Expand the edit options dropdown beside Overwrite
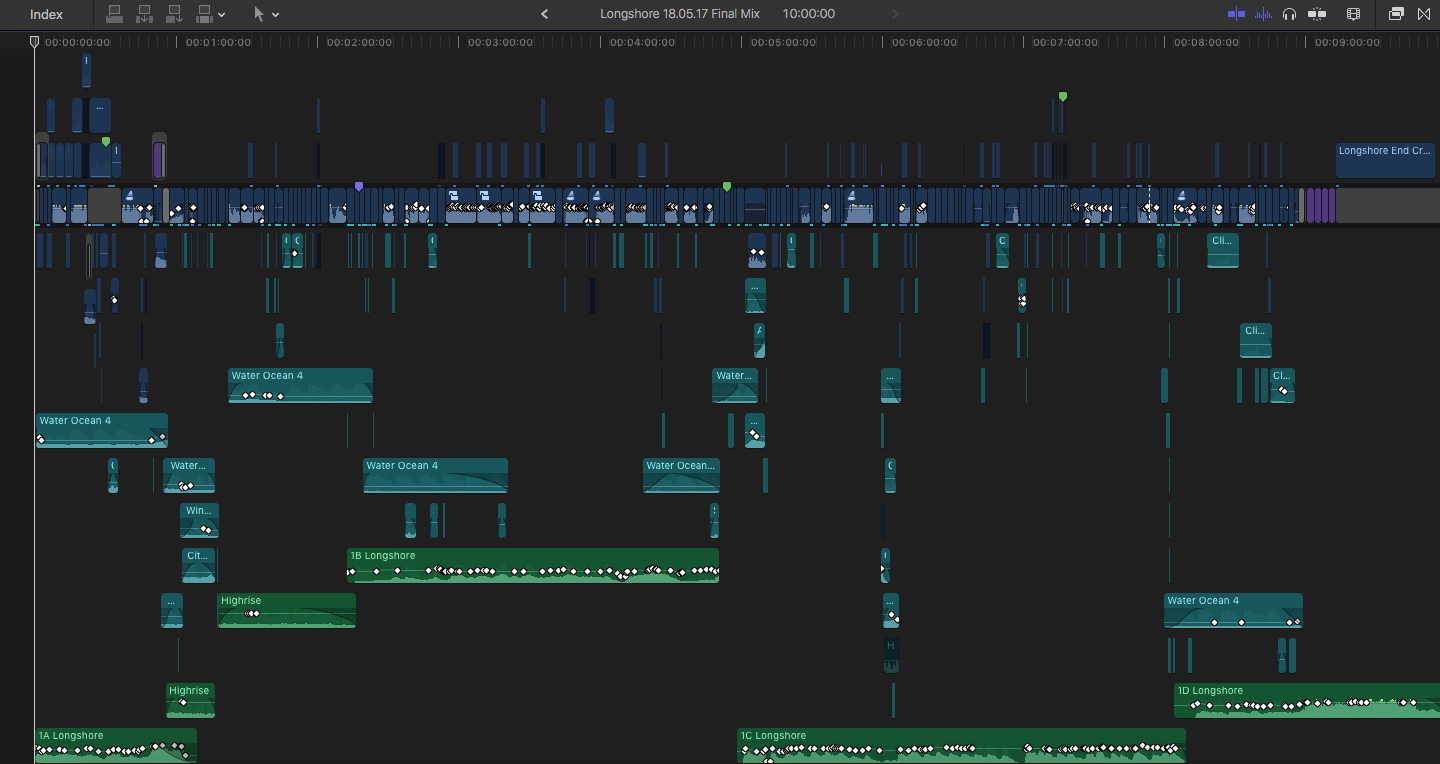 tap(222, 15)
